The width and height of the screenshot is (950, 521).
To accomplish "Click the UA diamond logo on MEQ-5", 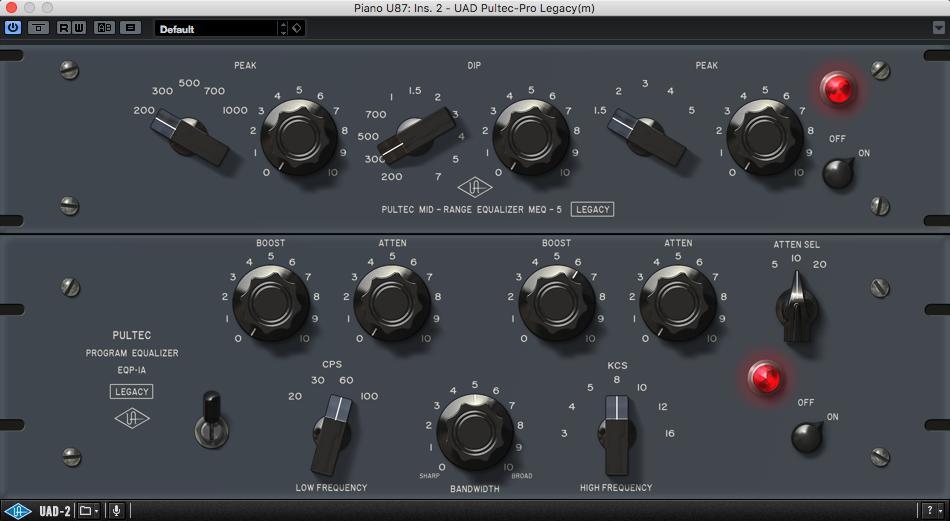I will [x=475, y=188].
